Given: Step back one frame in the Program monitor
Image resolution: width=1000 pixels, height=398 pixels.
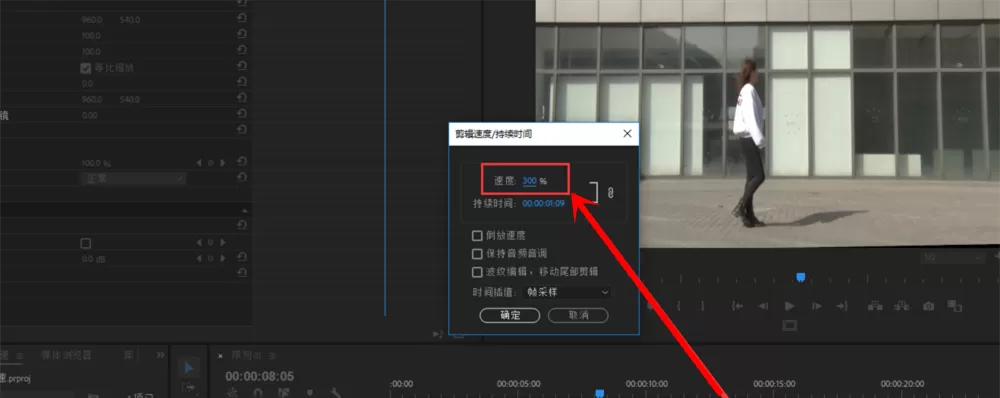Looking at the screenshot, I should [763, 306].
